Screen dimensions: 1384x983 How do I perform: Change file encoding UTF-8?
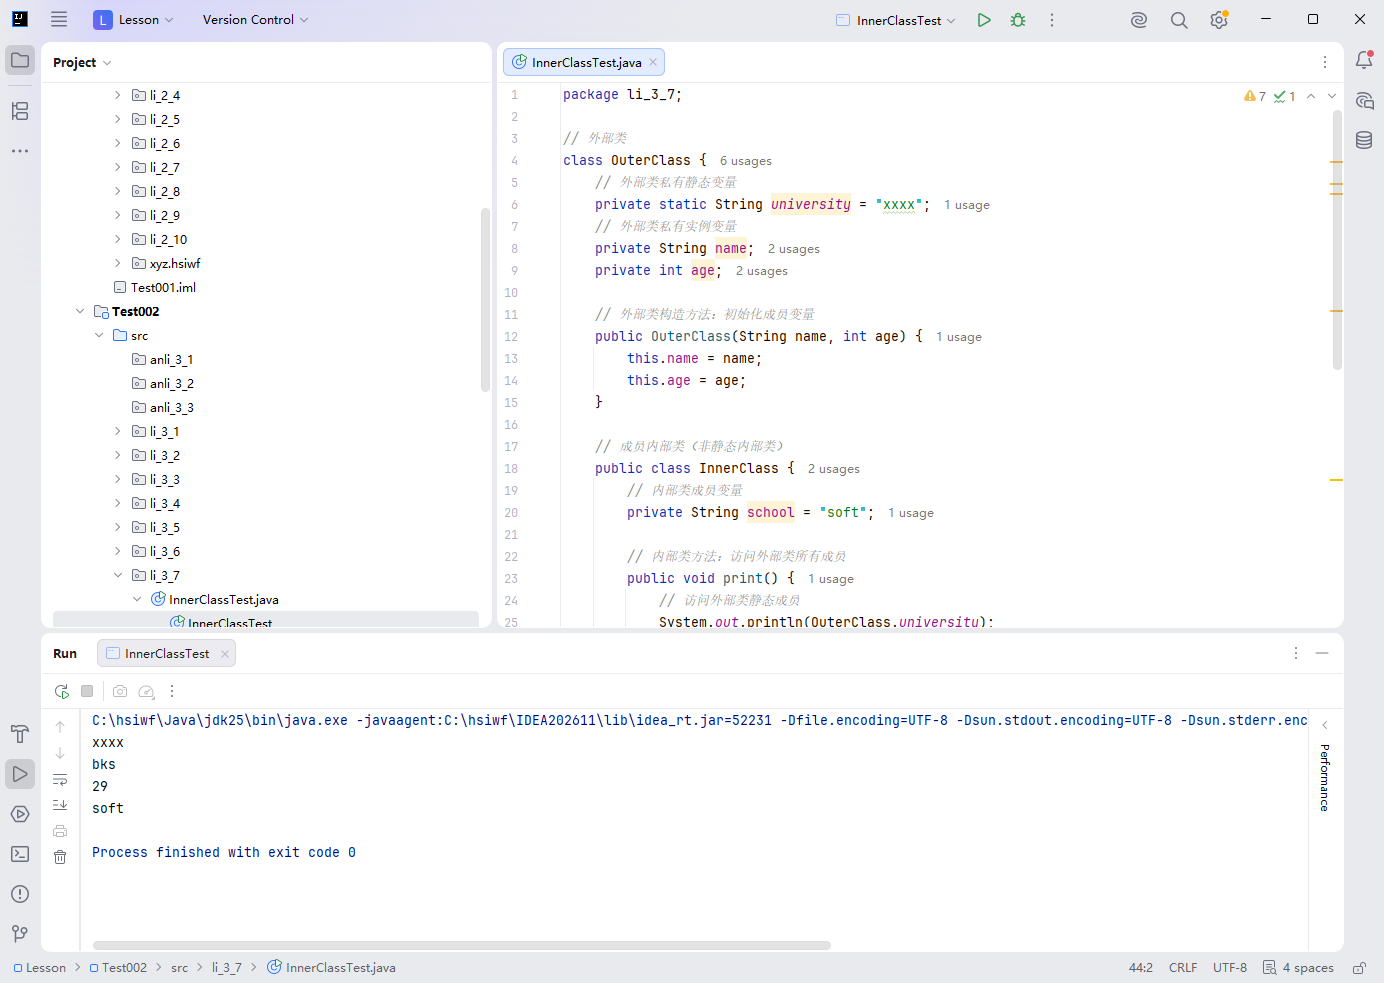point(1230,968)
